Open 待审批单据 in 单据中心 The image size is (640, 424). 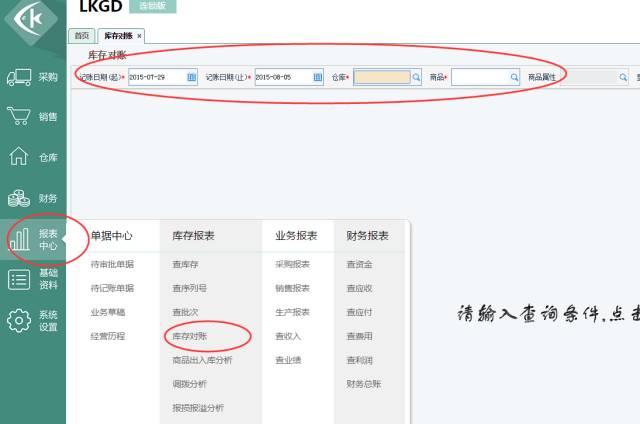[112, 264]
